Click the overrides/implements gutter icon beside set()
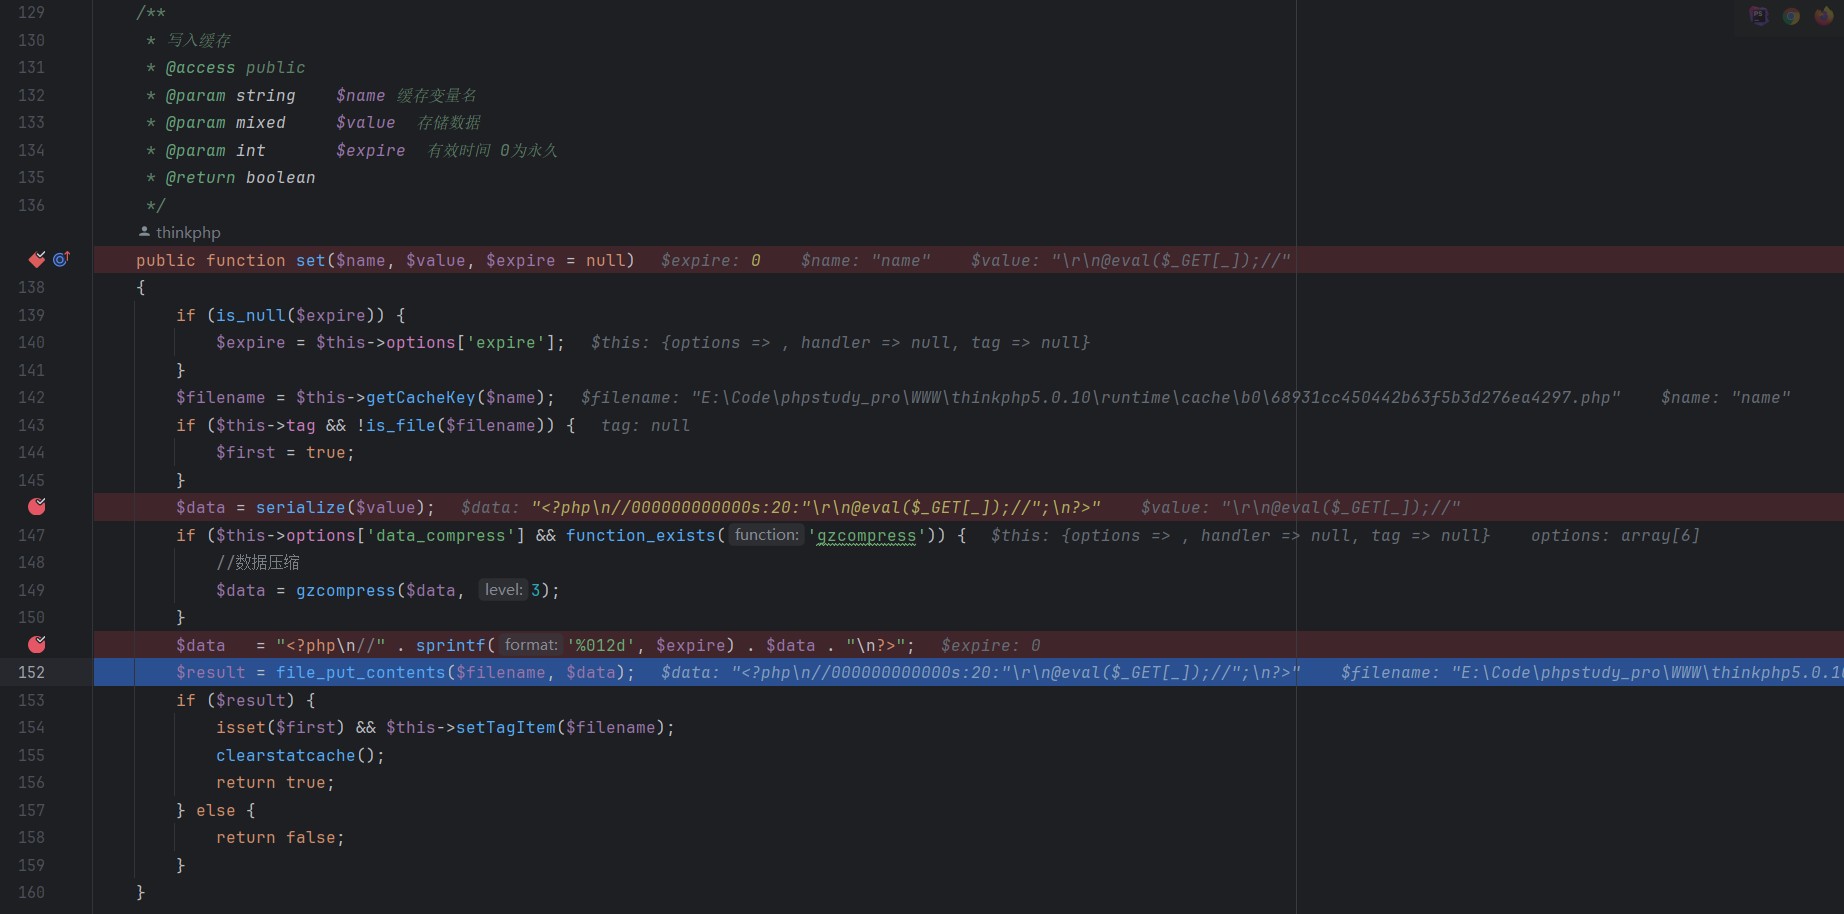This screenshot has height=914, width=1844. click(61, 260)
